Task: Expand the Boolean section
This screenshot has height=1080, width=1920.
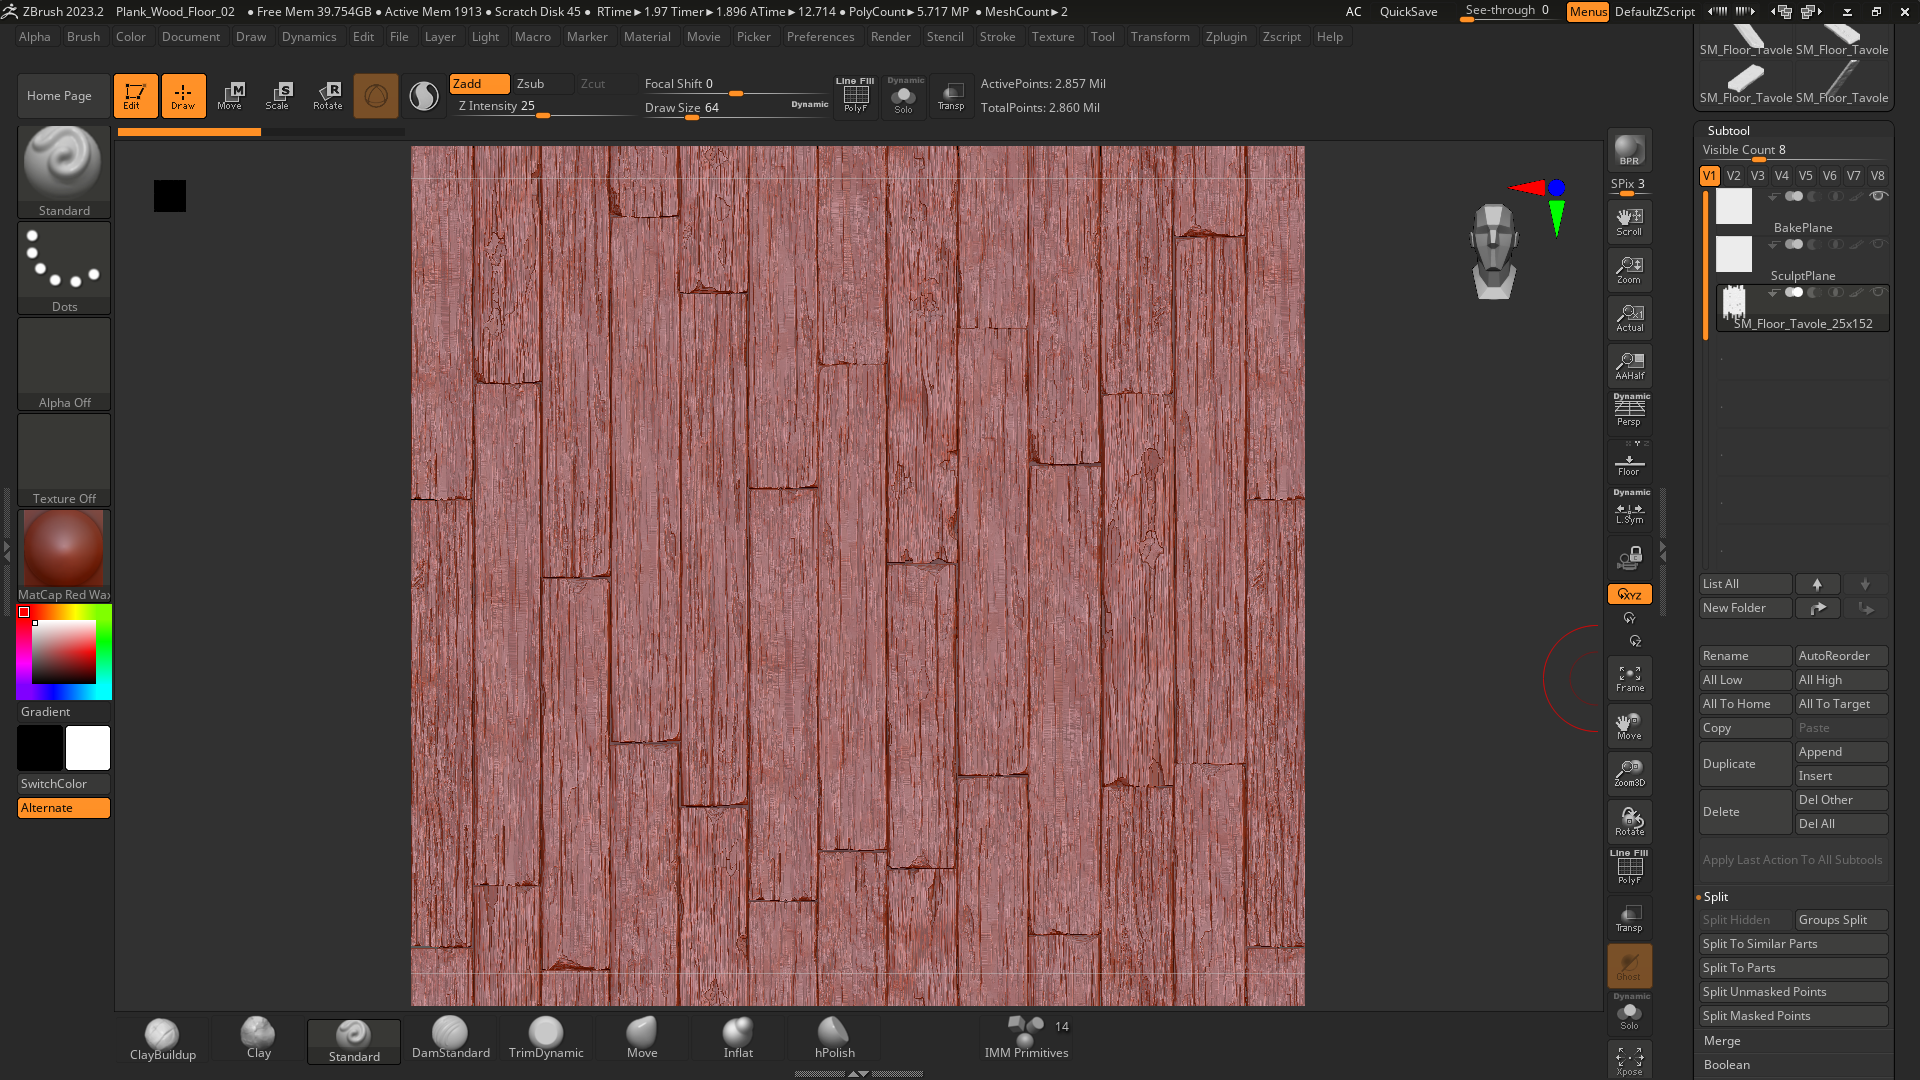Action: point(1727,1065)
